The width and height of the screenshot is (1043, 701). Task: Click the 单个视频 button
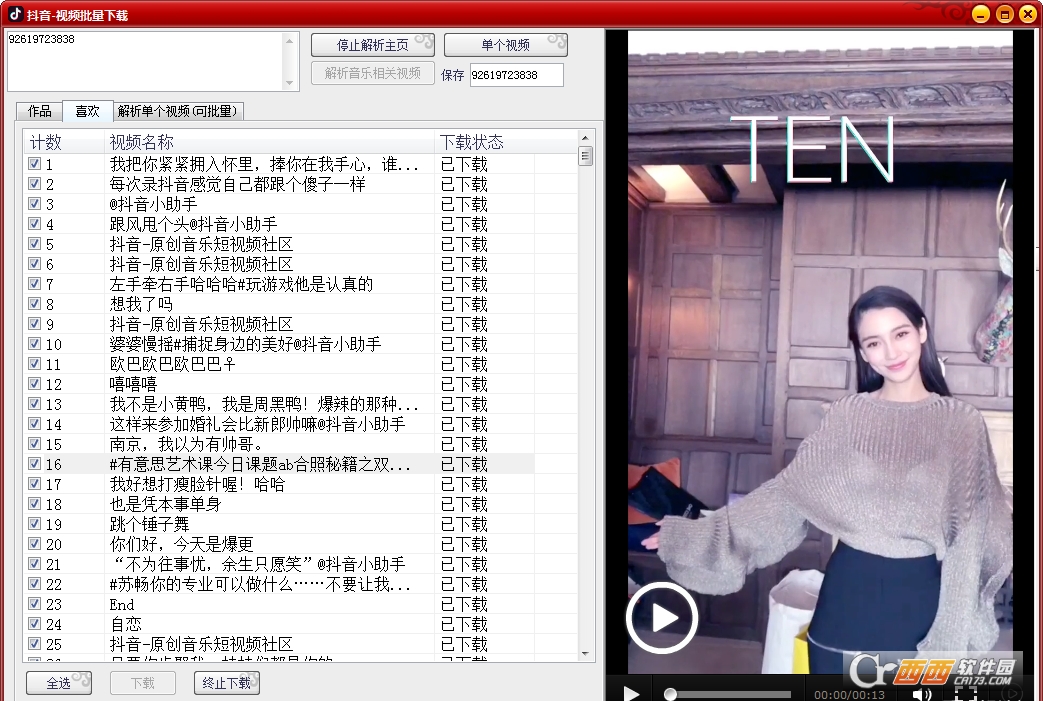pyautogui.click(x=506, y=45)
